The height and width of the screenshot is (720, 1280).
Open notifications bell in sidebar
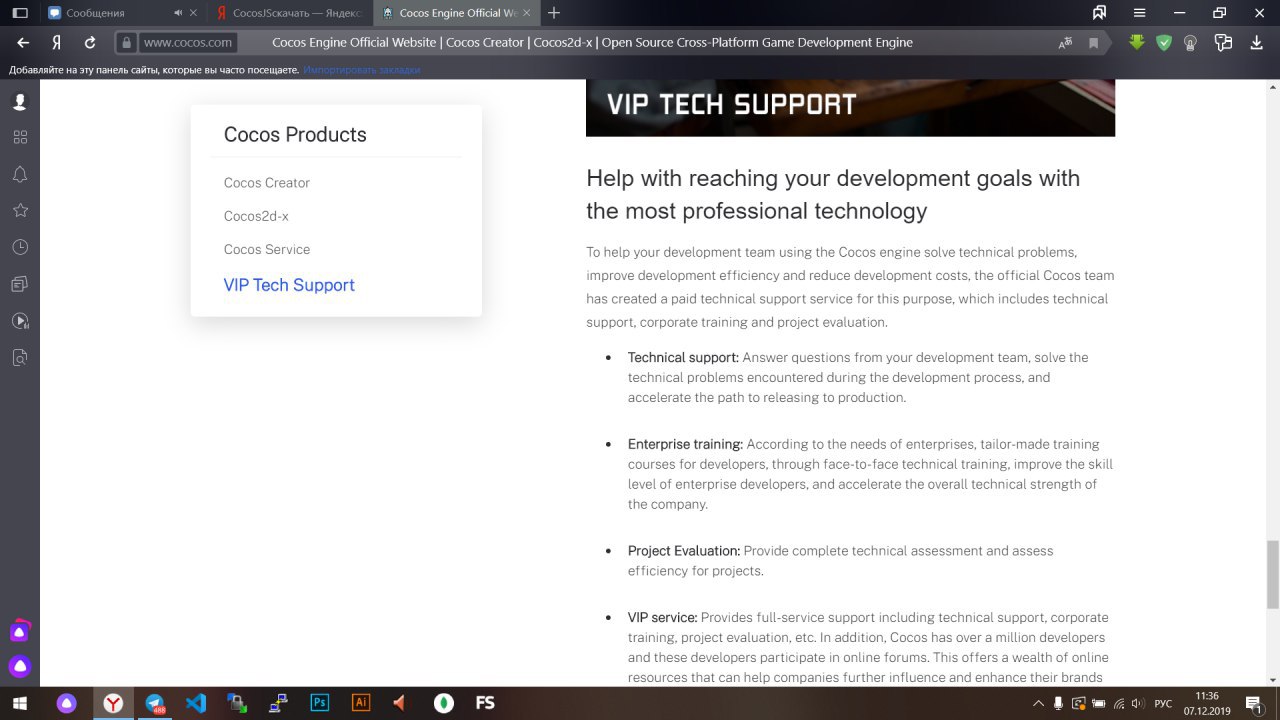pos(20,174)
